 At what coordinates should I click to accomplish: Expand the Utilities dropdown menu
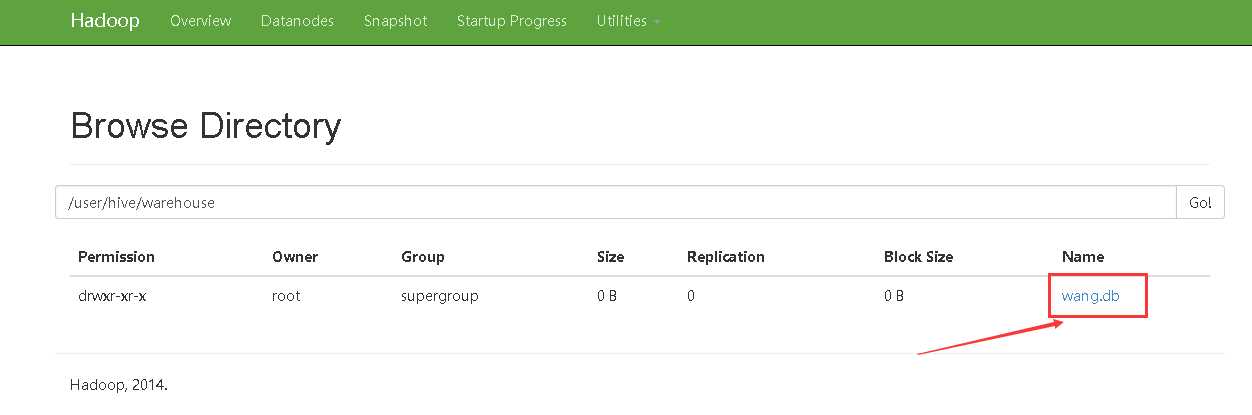[627, 21]
